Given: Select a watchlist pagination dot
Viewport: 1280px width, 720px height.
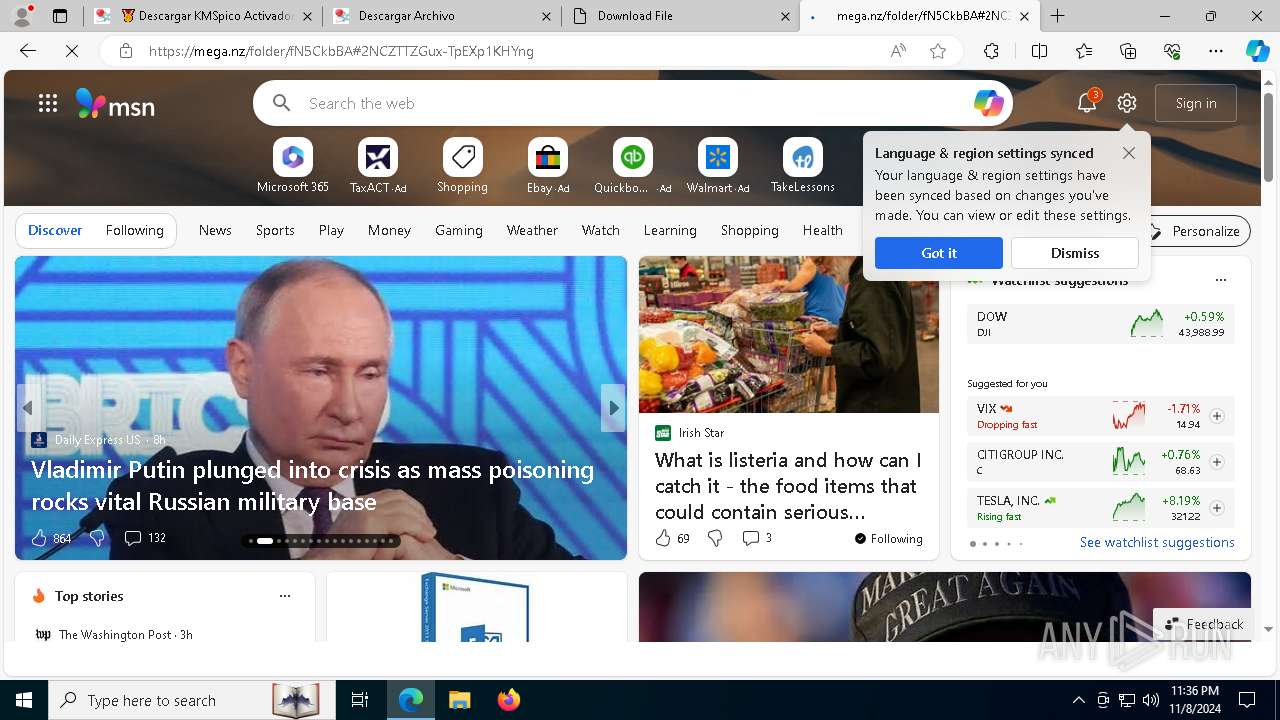Looking at the screenshot, I should pos(996,544).
